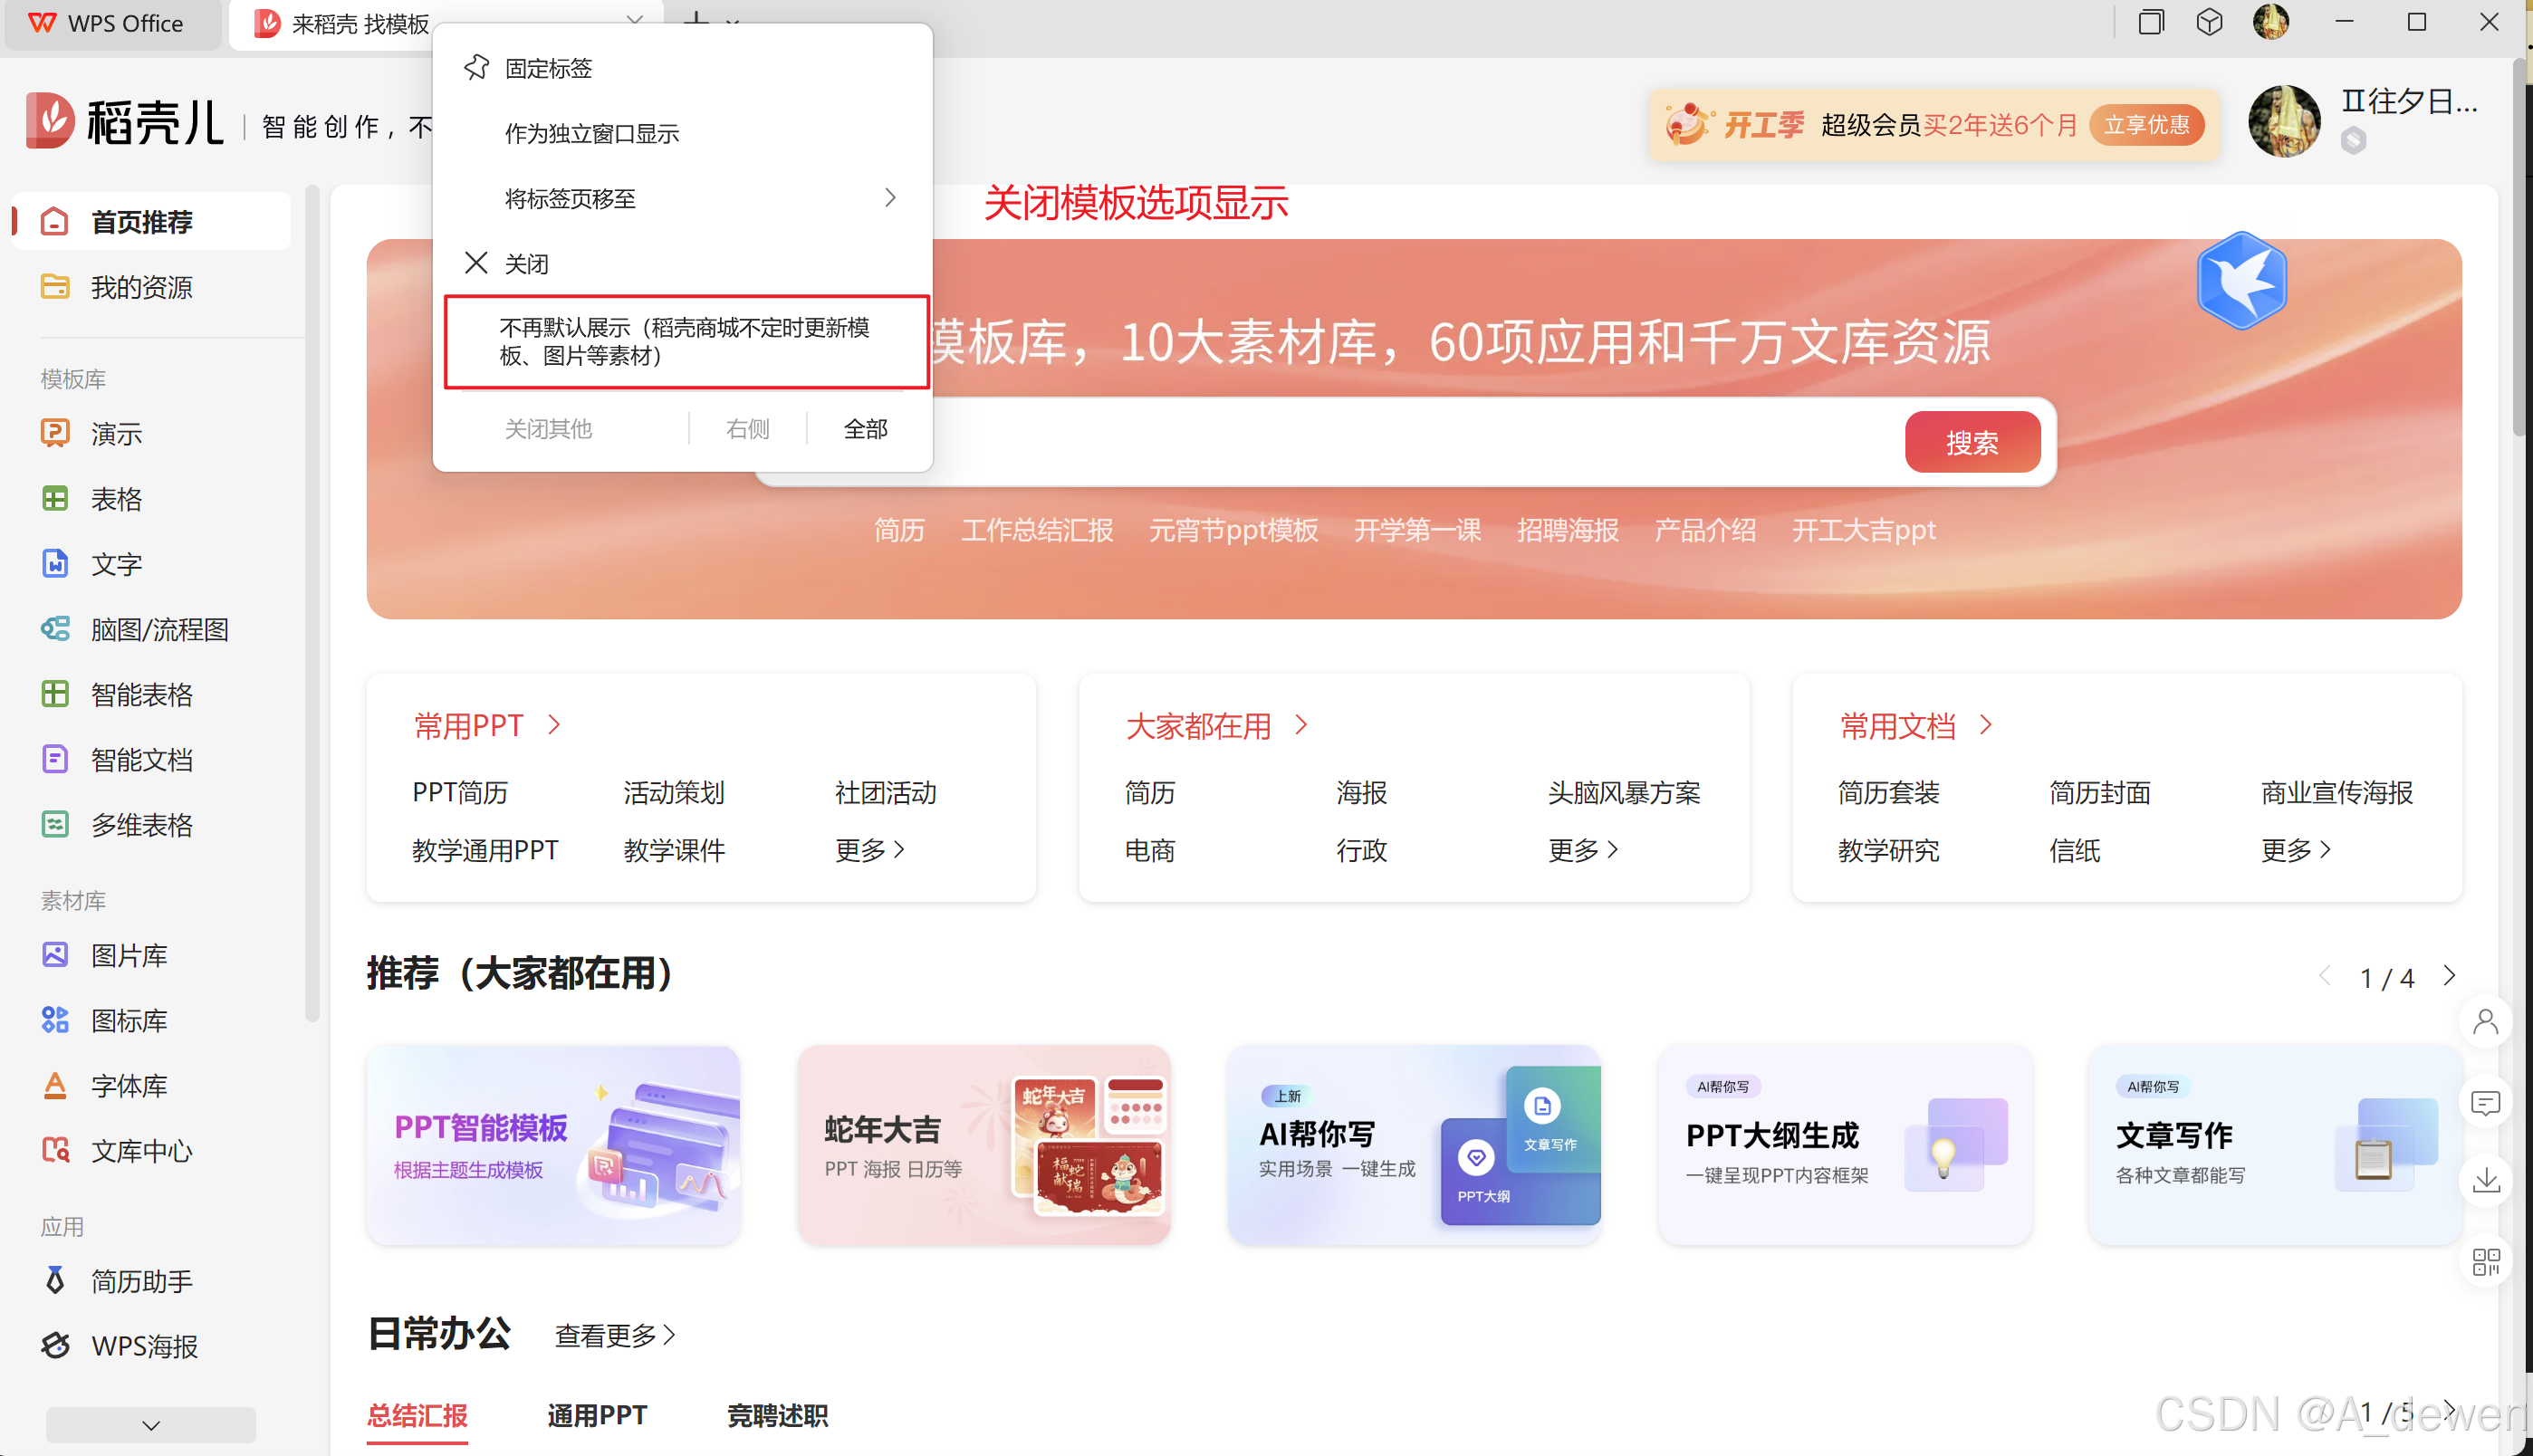
Task: Switch to the 通用PPT tab
Action: 596,1415
